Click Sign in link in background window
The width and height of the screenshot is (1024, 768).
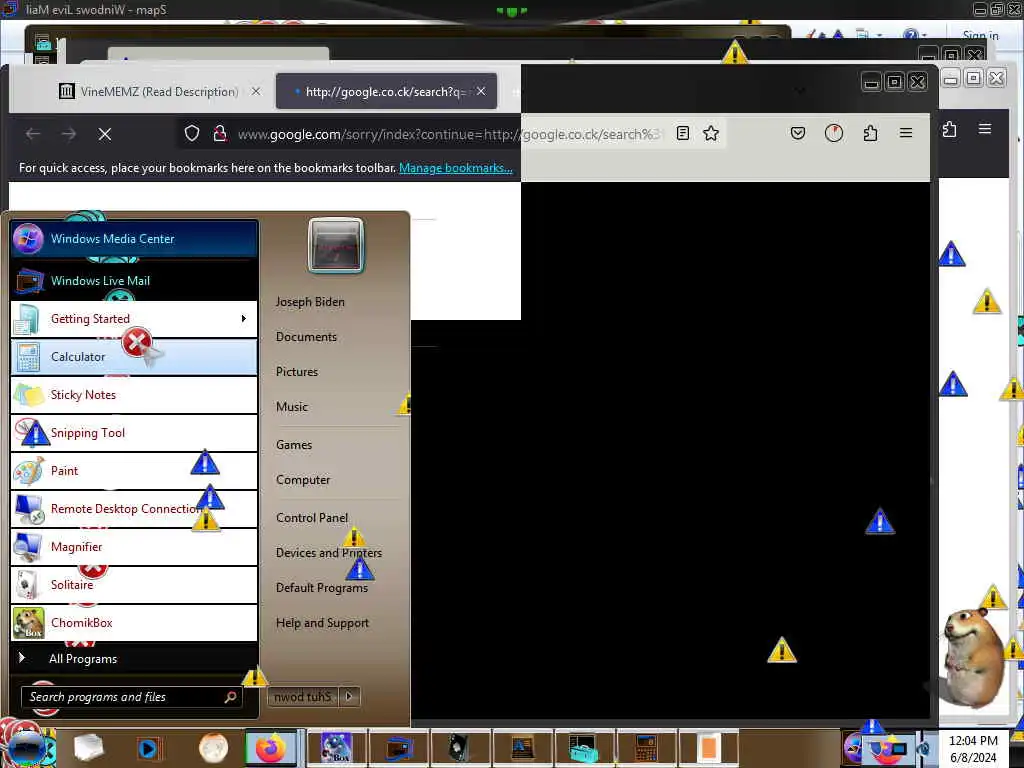[980, 35]
